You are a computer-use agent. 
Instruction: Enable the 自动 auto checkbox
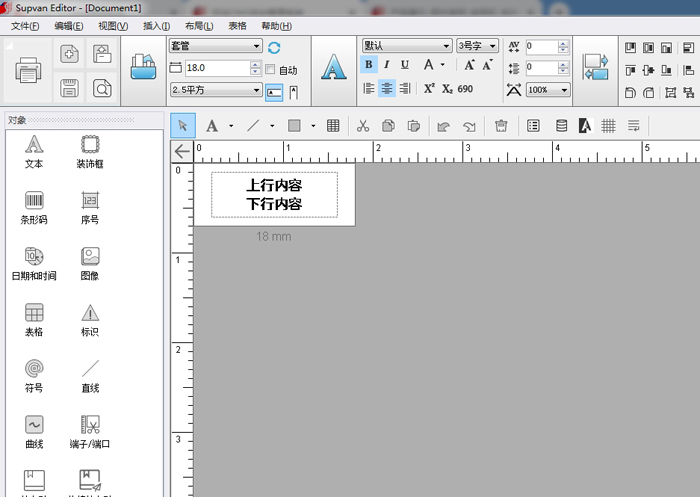click(x=270, y=70)
